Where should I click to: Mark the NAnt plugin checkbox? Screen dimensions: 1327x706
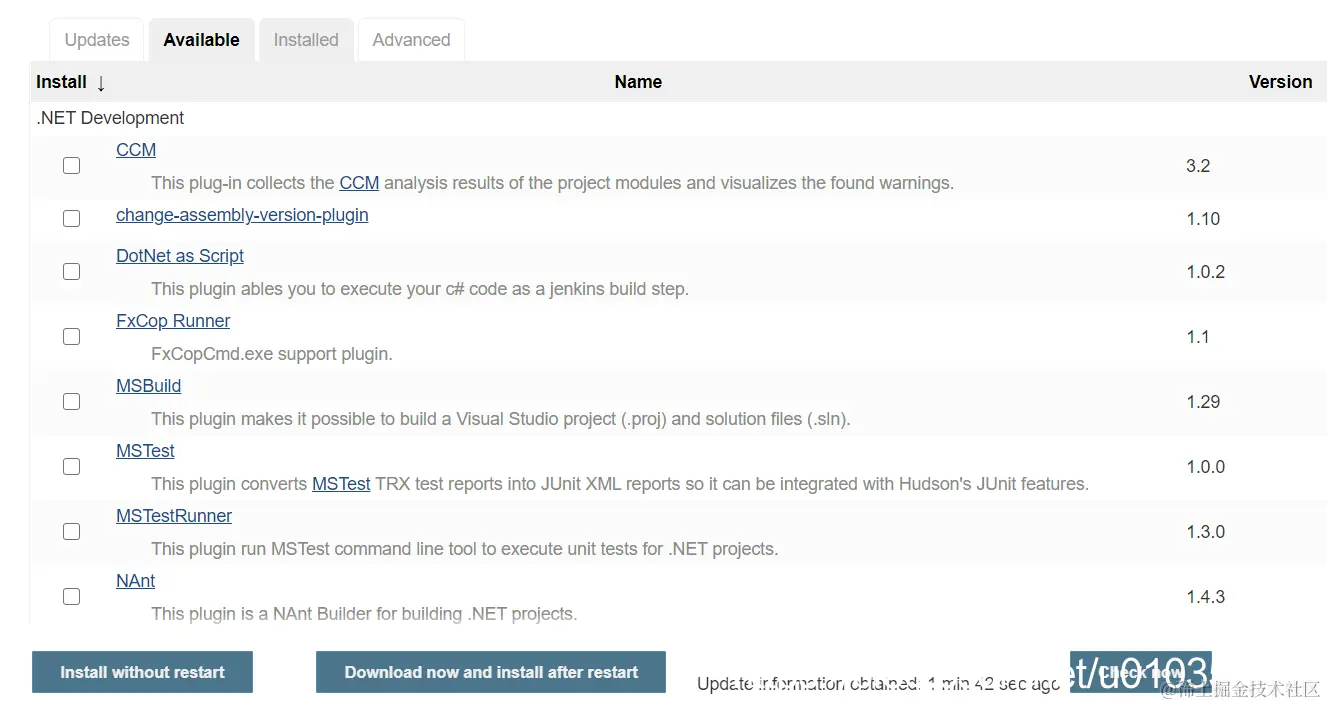tap(71, 596)
